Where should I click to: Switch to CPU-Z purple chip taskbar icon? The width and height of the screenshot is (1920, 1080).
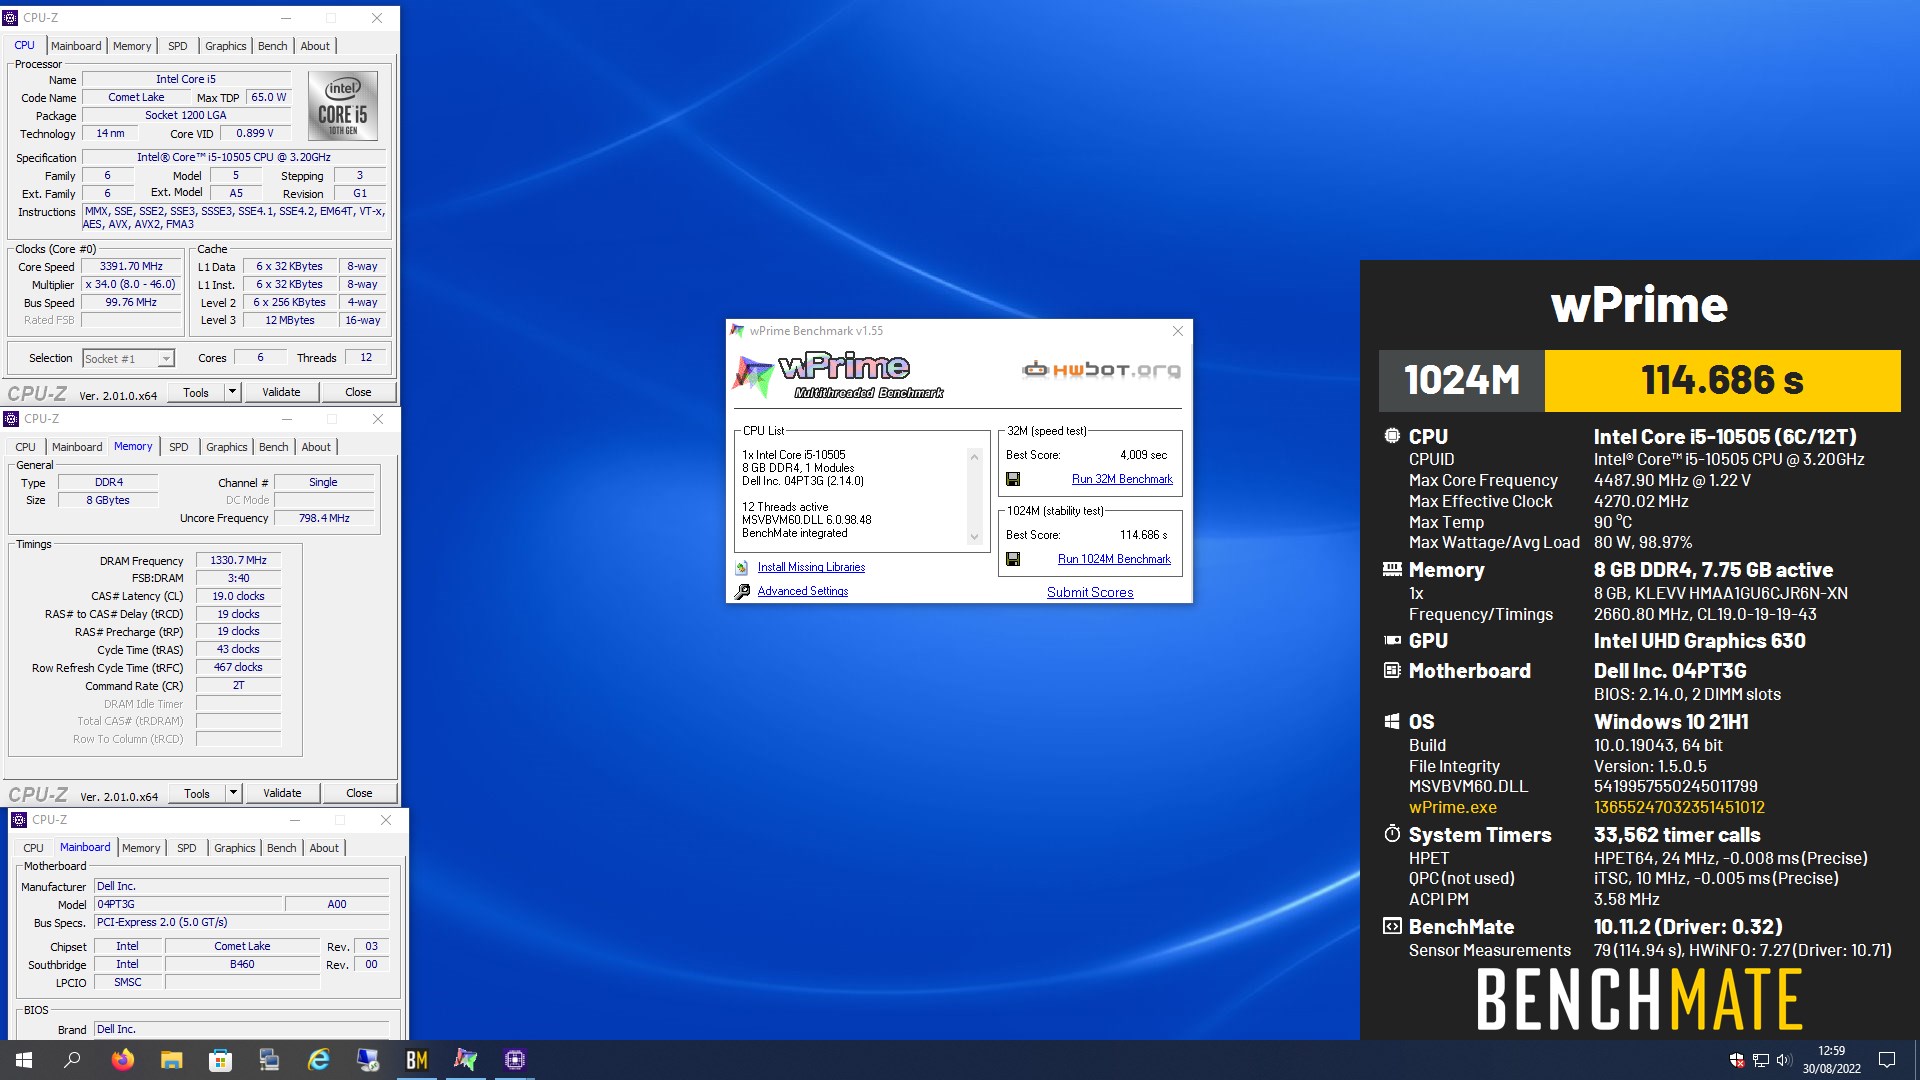pyautogui.click(x=514, y=1060)
